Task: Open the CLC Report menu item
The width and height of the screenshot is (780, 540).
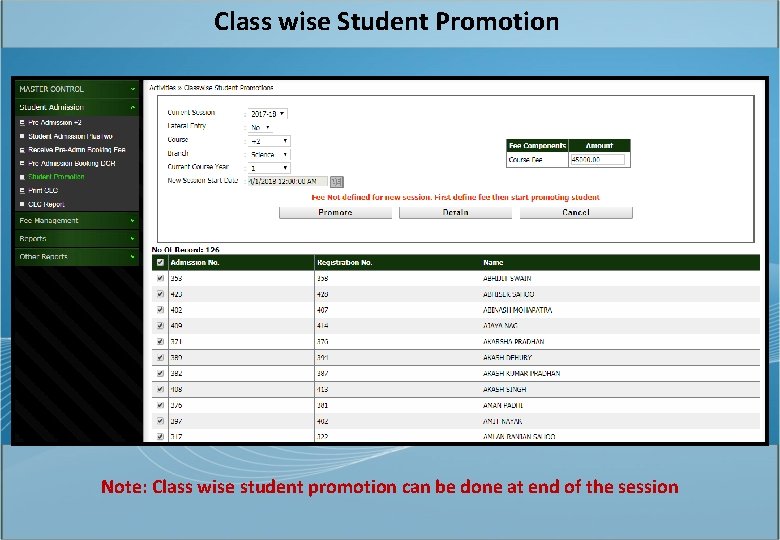Action: [x=46, y=204]
